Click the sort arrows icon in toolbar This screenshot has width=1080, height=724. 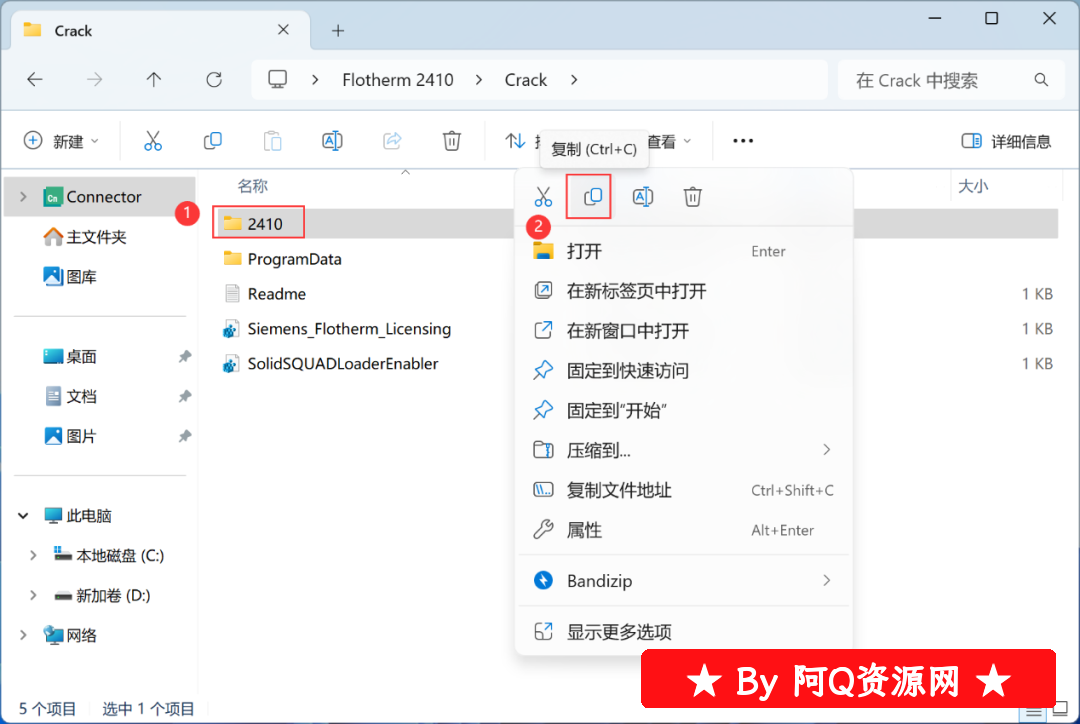515,141
